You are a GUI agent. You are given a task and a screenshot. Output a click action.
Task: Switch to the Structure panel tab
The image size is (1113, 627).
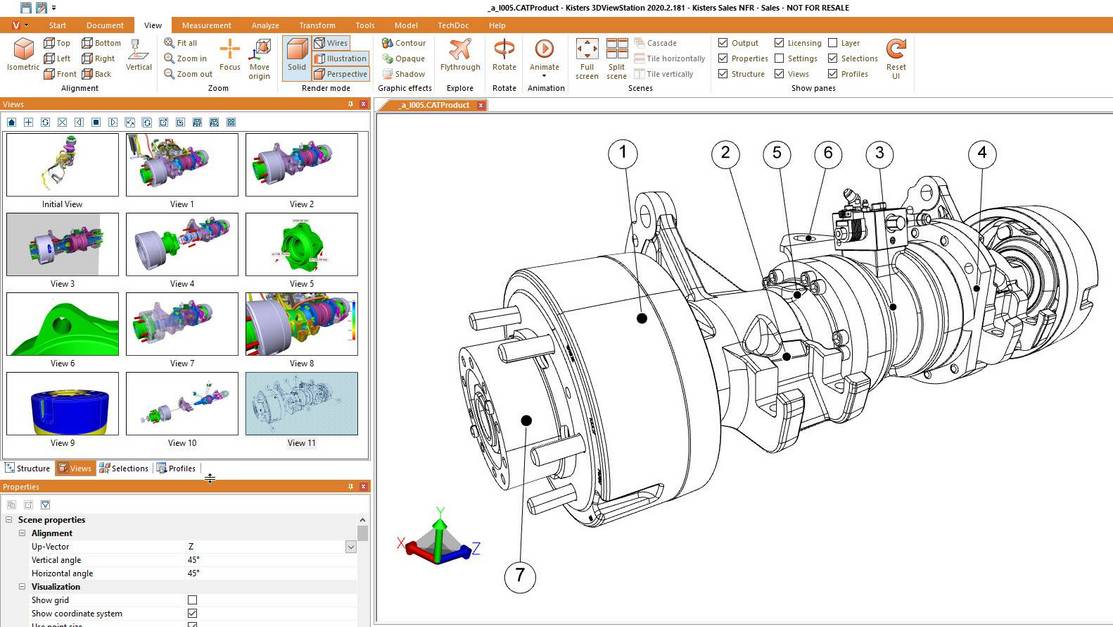[x=28, y=469]
